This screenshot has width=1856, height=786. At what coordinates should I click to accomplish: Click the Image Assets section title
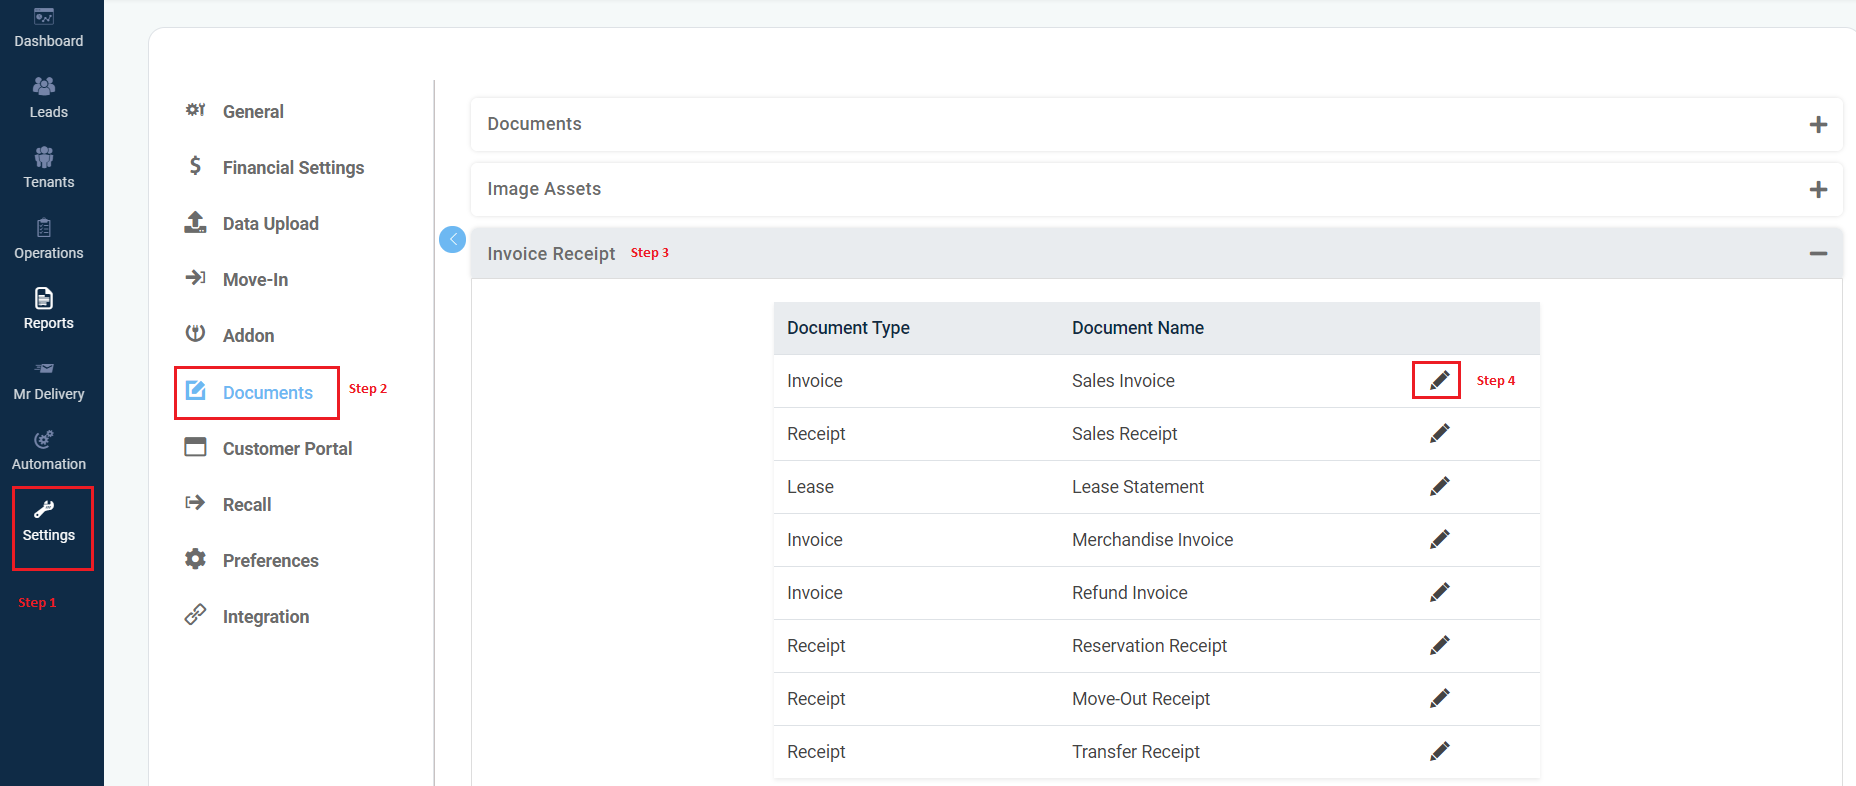point(544,189)
